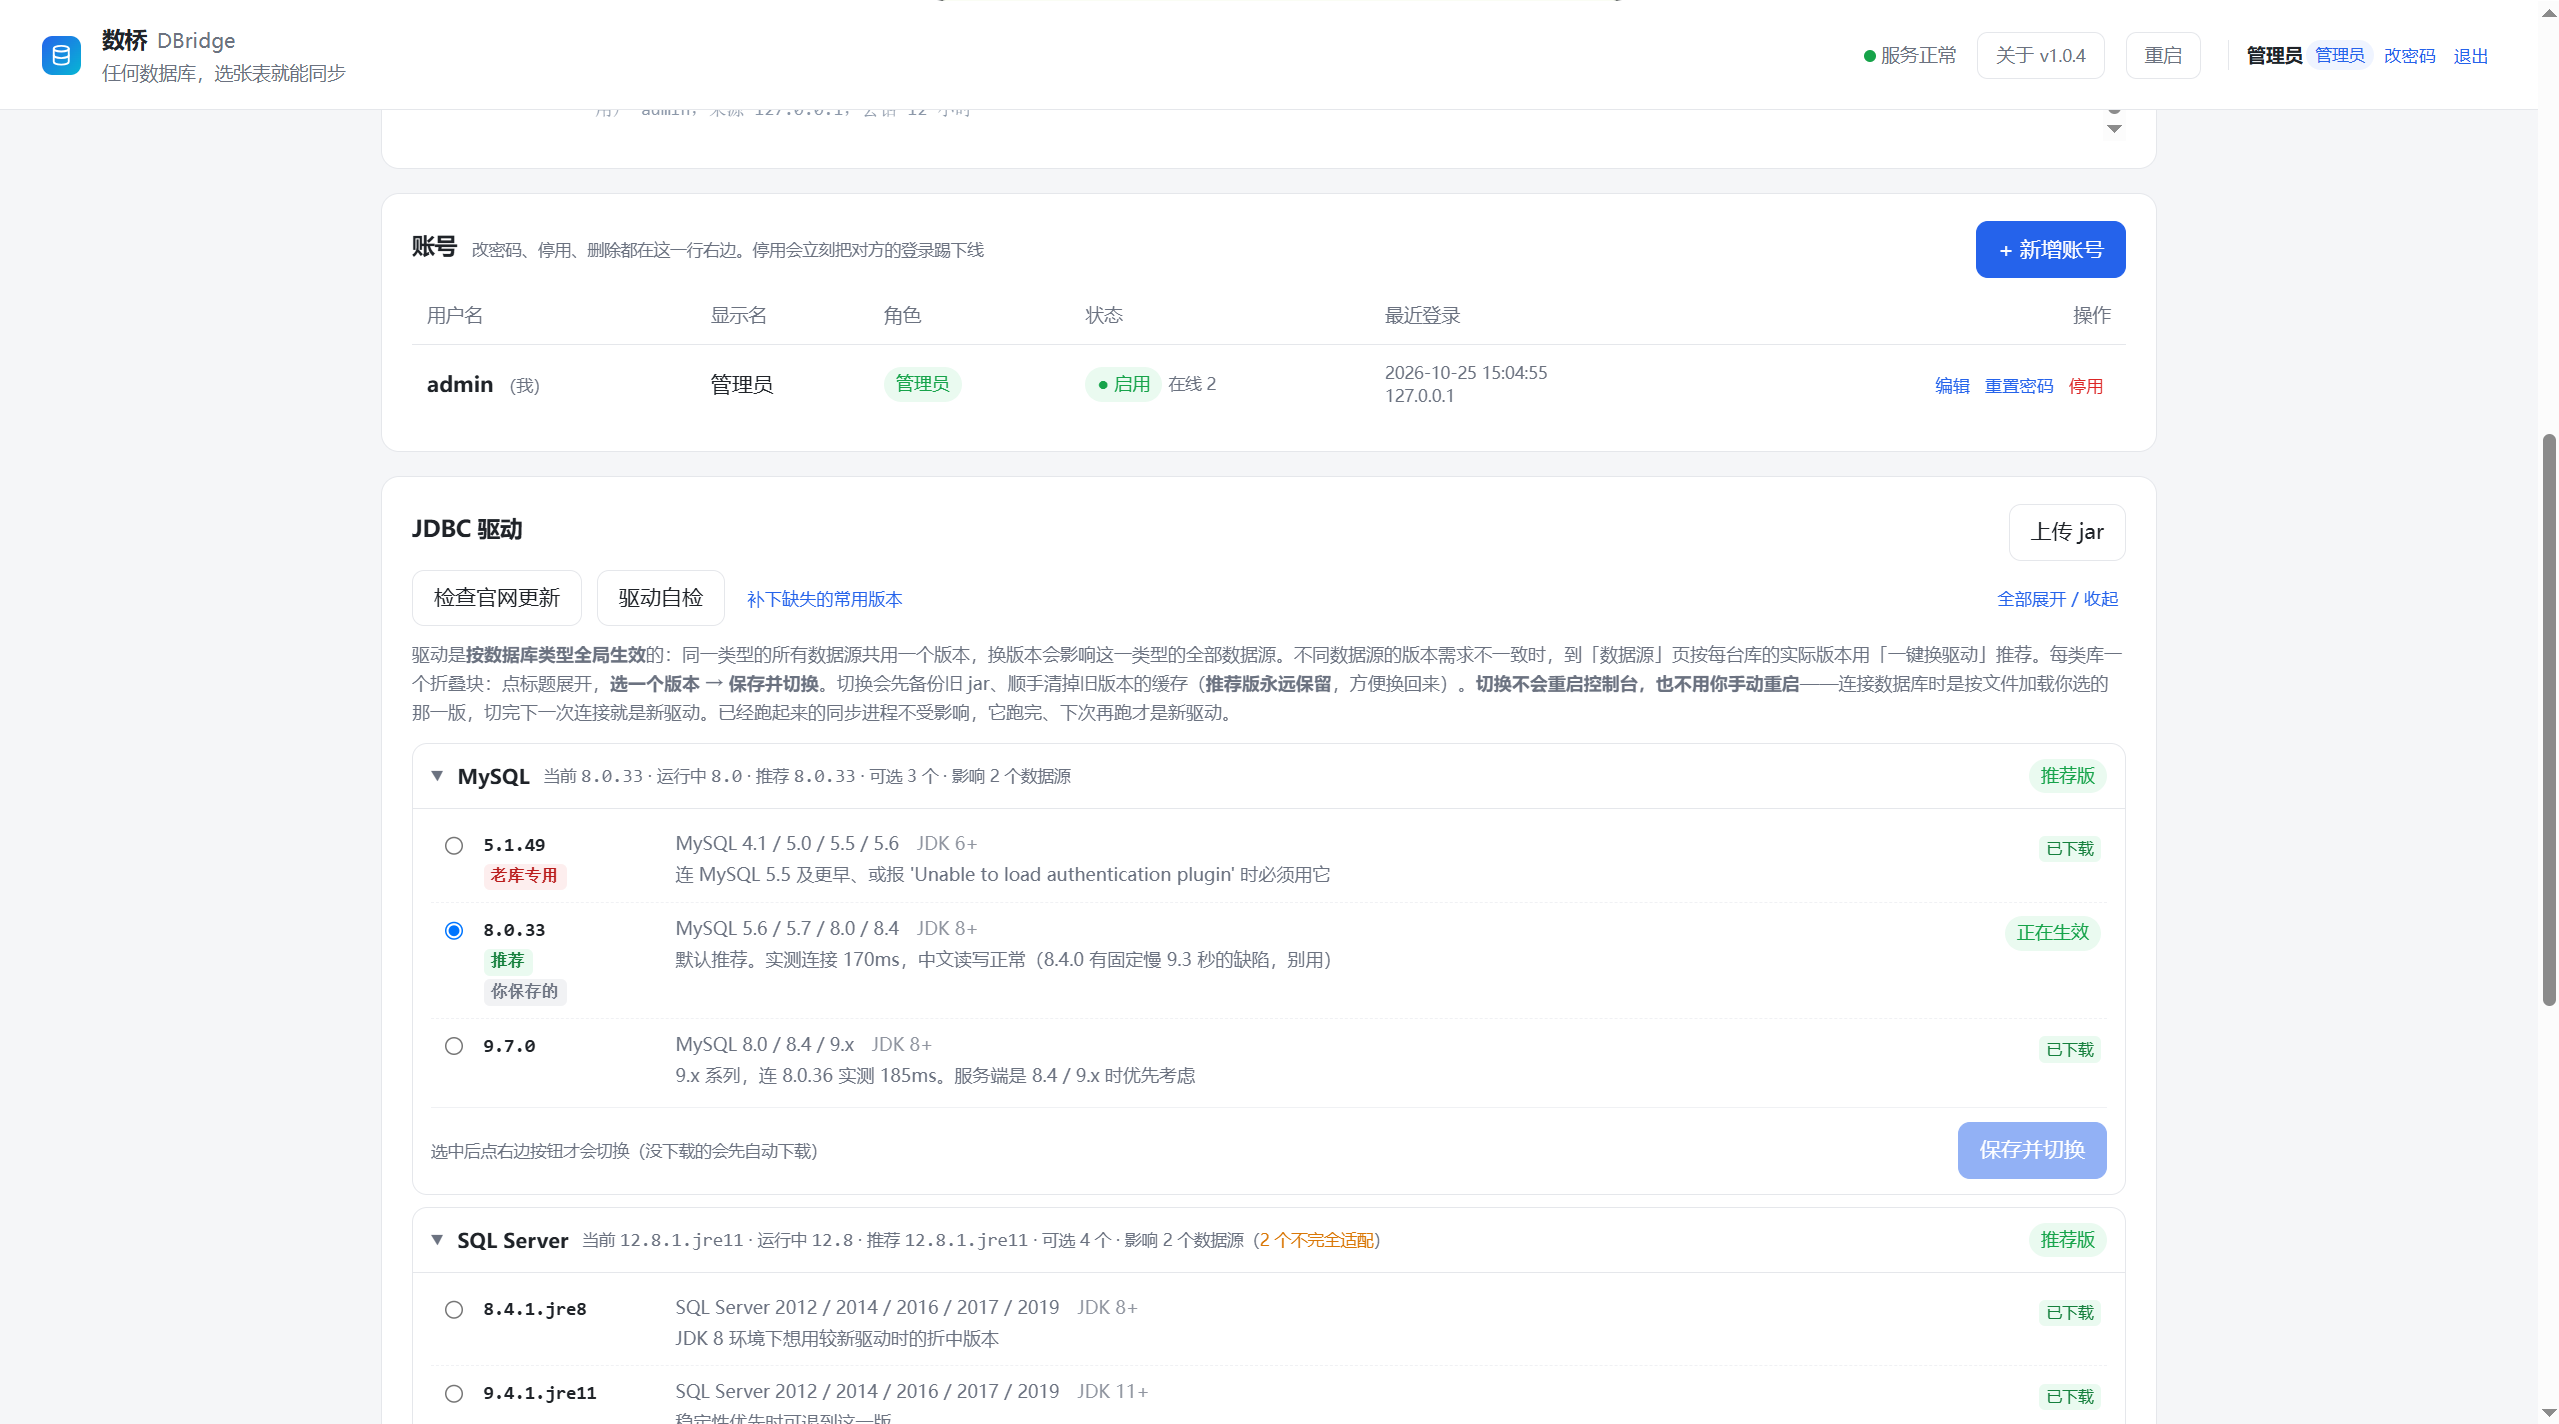2559x1424 pixels.
Task: Run 驱动自检 driver self-check
Action: [x=660, y=598]
